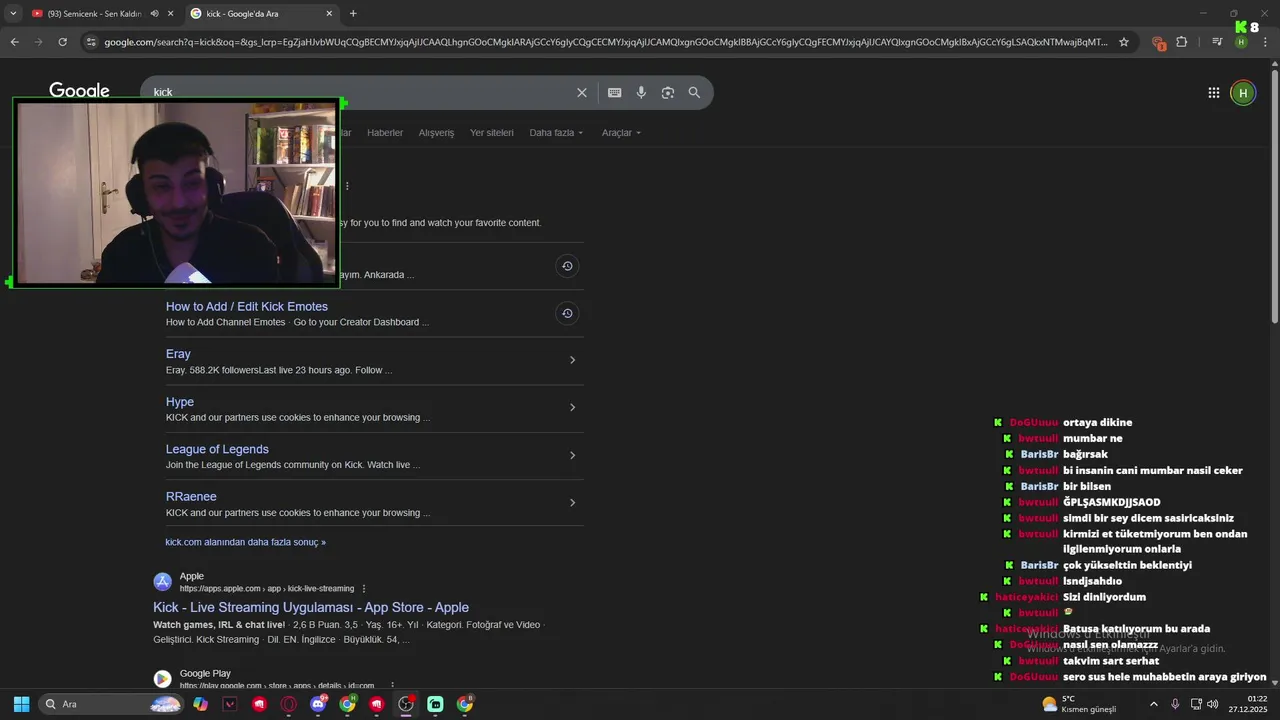
Task: Click the Windows taskbar search box Ara
Action: [111, 704]
